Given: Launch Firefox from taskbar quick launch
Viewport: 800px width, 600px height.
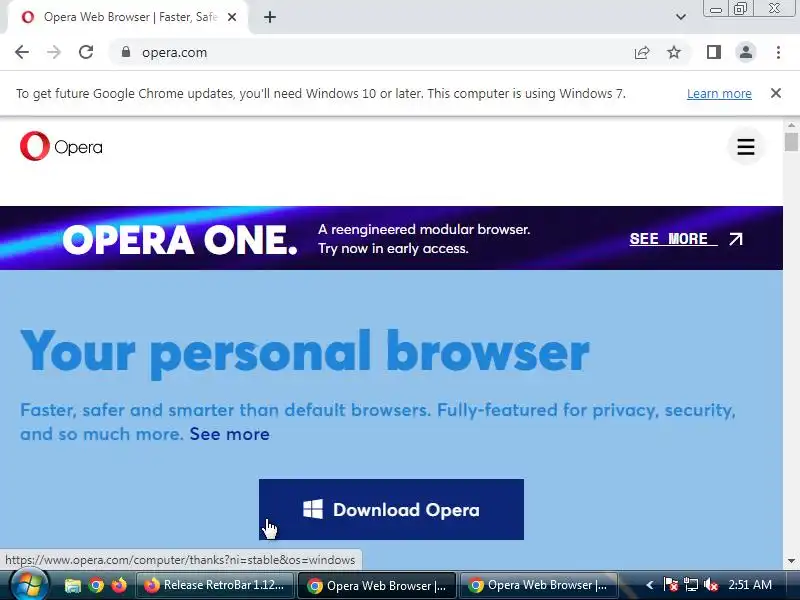Looking at the screenshot, I should [x=119, y=585].
